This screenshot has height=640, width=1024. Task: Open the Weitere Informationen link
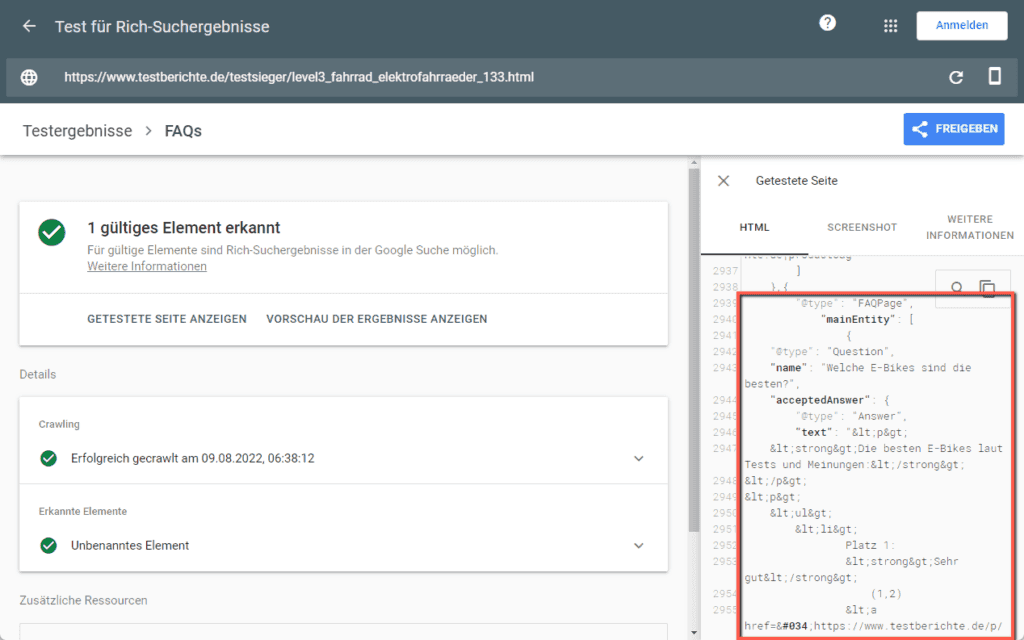pyautogui.click(x=147, y=266)
